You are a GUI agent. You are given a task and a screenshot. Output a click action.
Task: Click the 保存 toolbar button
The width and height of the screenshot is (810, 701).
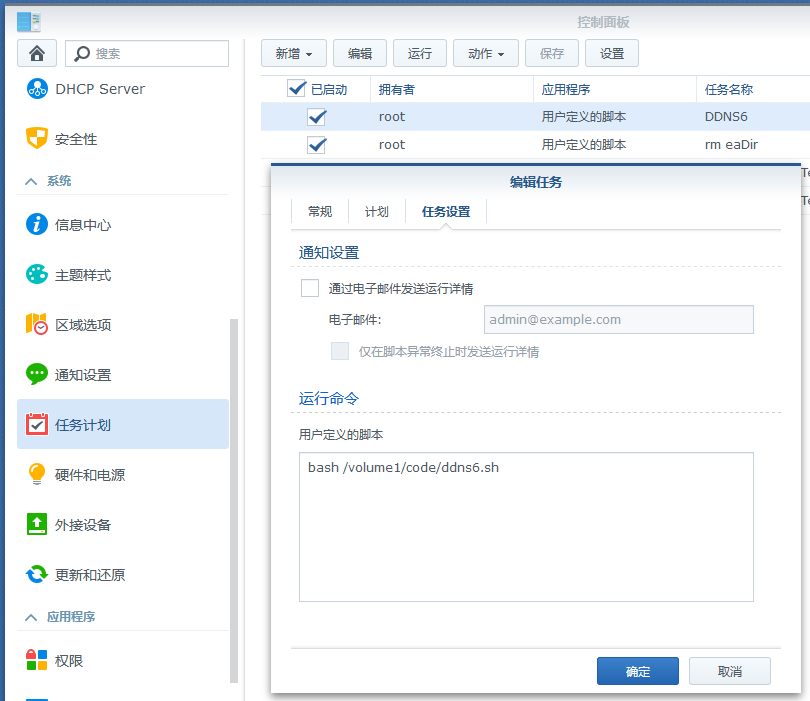pyautogui.click(x=552, y=53)
